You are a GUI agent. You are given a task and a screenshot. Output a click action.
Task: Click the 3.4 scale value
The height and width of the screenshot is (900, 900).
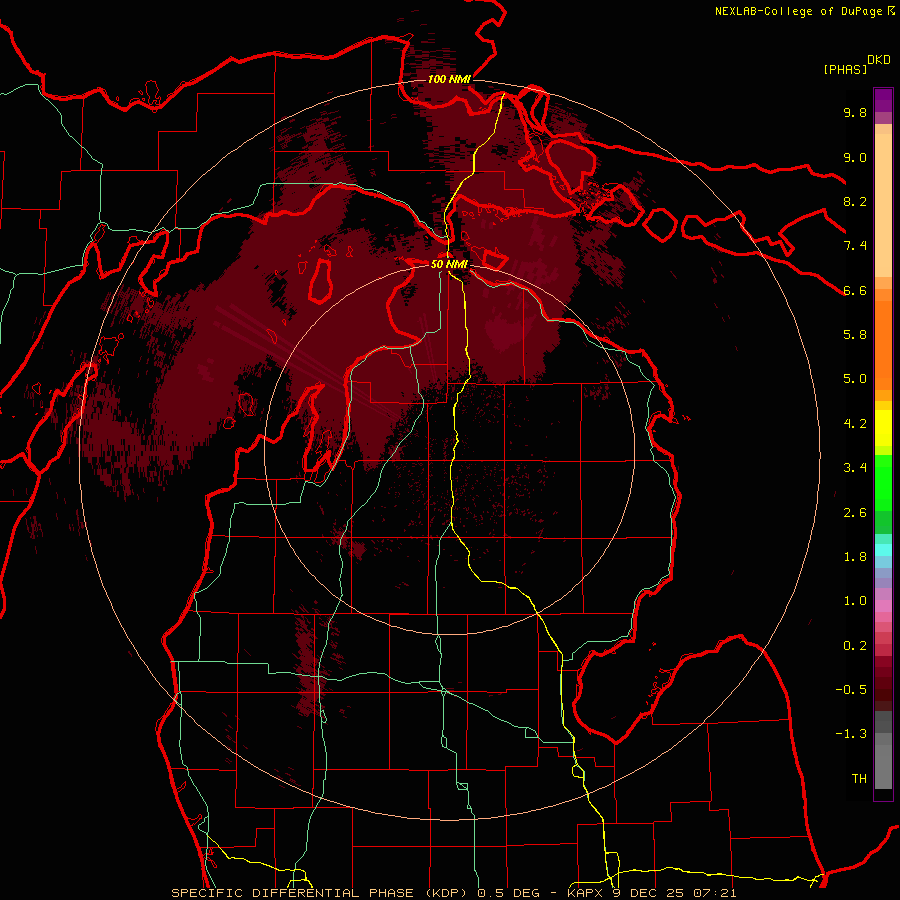[855, 468]
